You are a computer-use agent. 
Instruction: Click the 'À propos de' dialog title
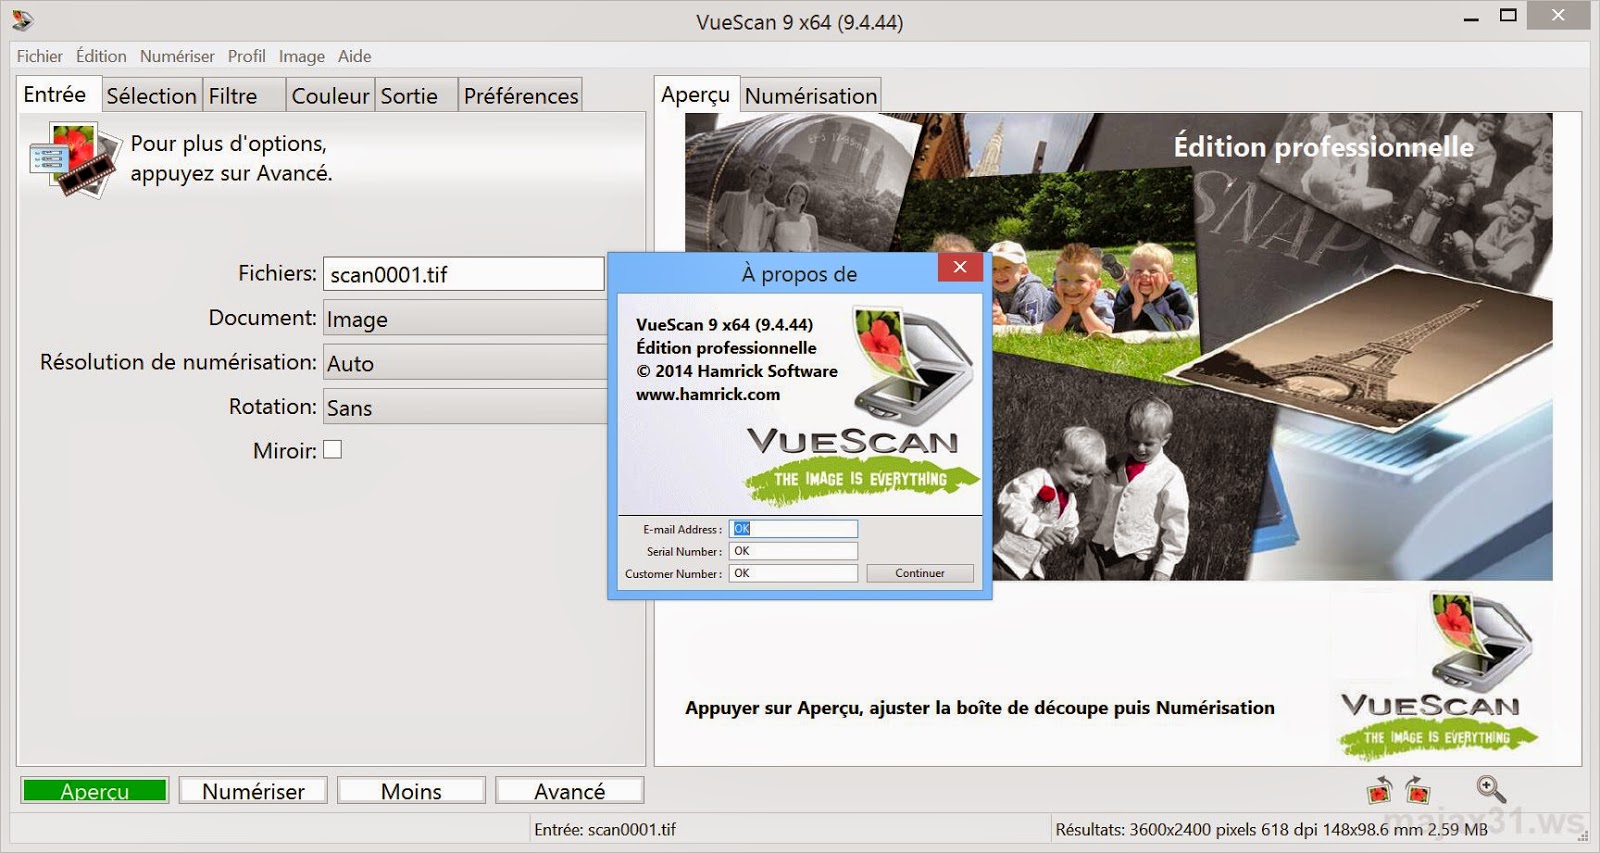coord(799,274)
